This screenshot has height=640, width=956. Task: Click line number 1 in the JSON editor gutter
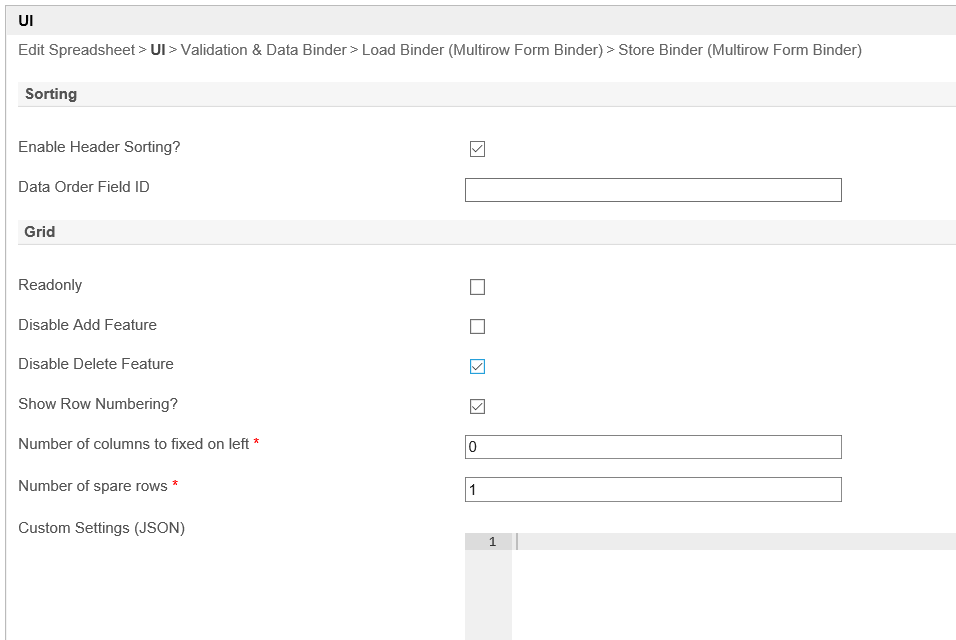tap(490, 542)
